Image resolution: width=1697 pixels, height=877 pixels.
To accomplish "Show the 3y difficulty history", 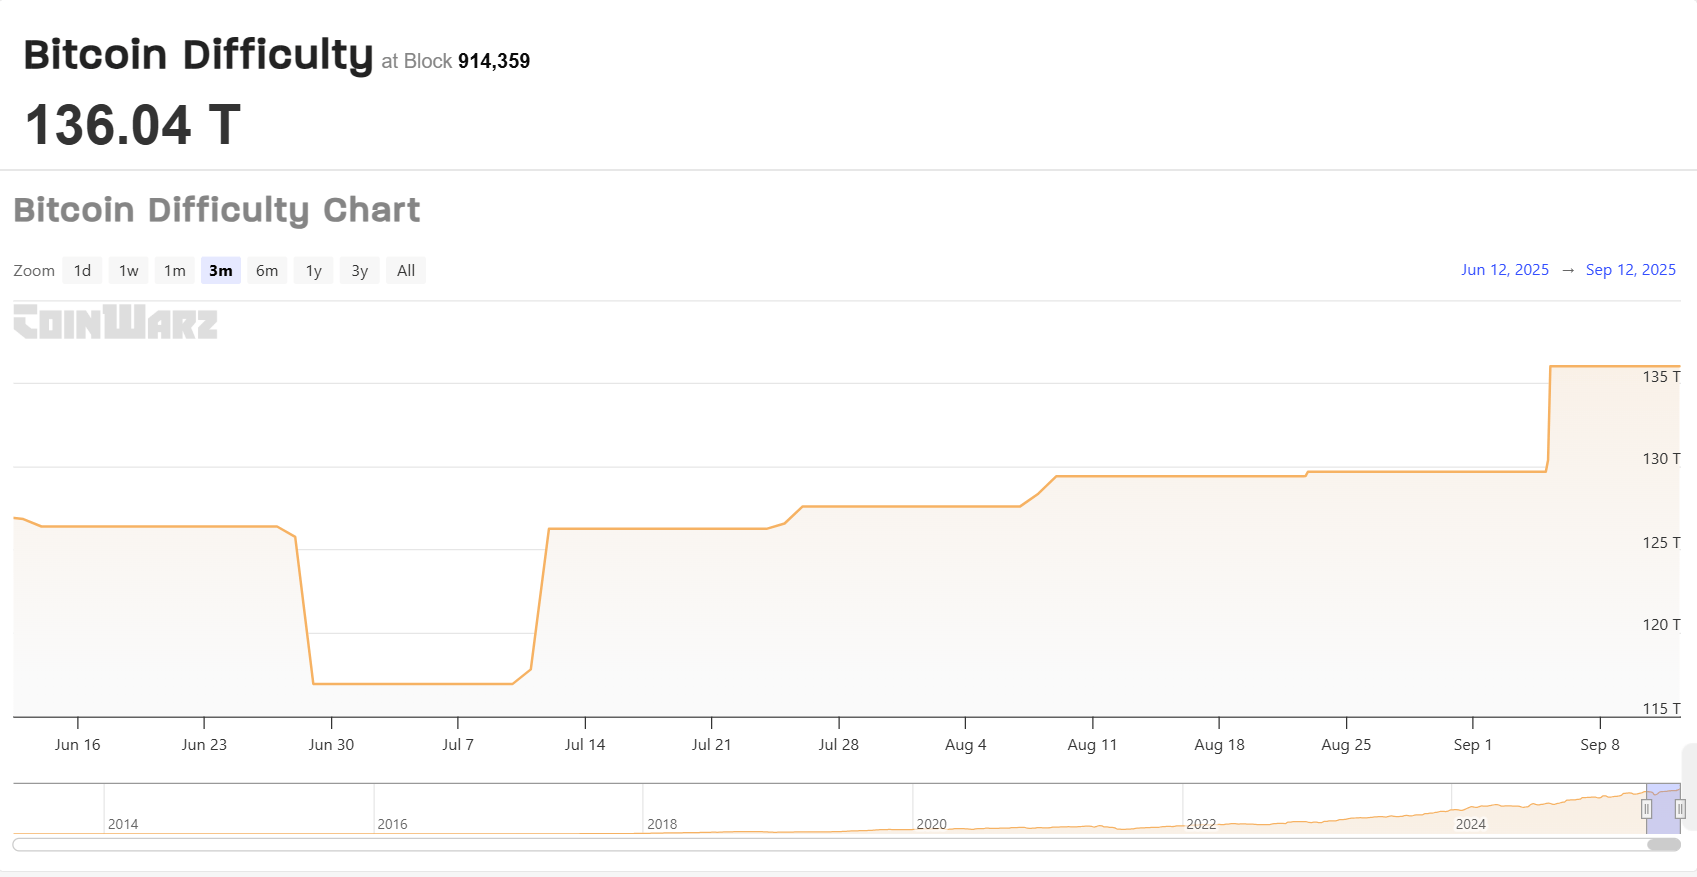I will point(360,271).
